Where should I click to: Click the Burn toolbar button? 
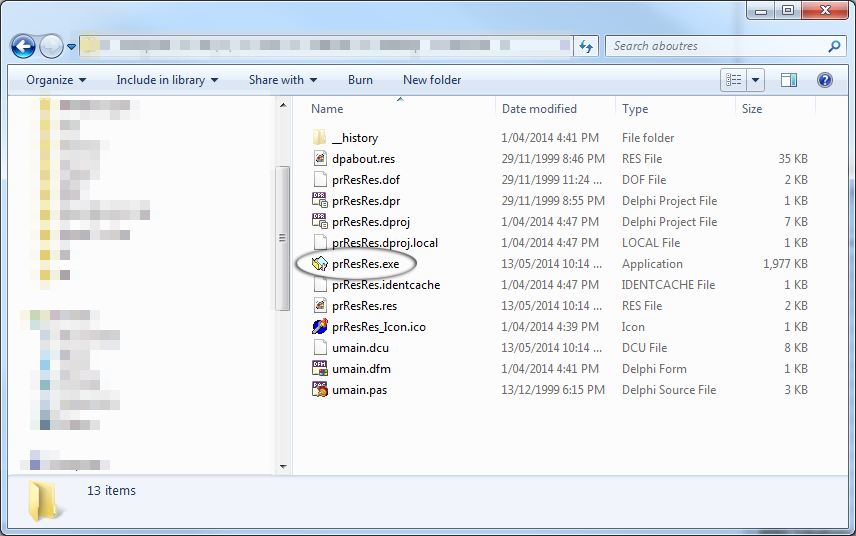point(360,80)
